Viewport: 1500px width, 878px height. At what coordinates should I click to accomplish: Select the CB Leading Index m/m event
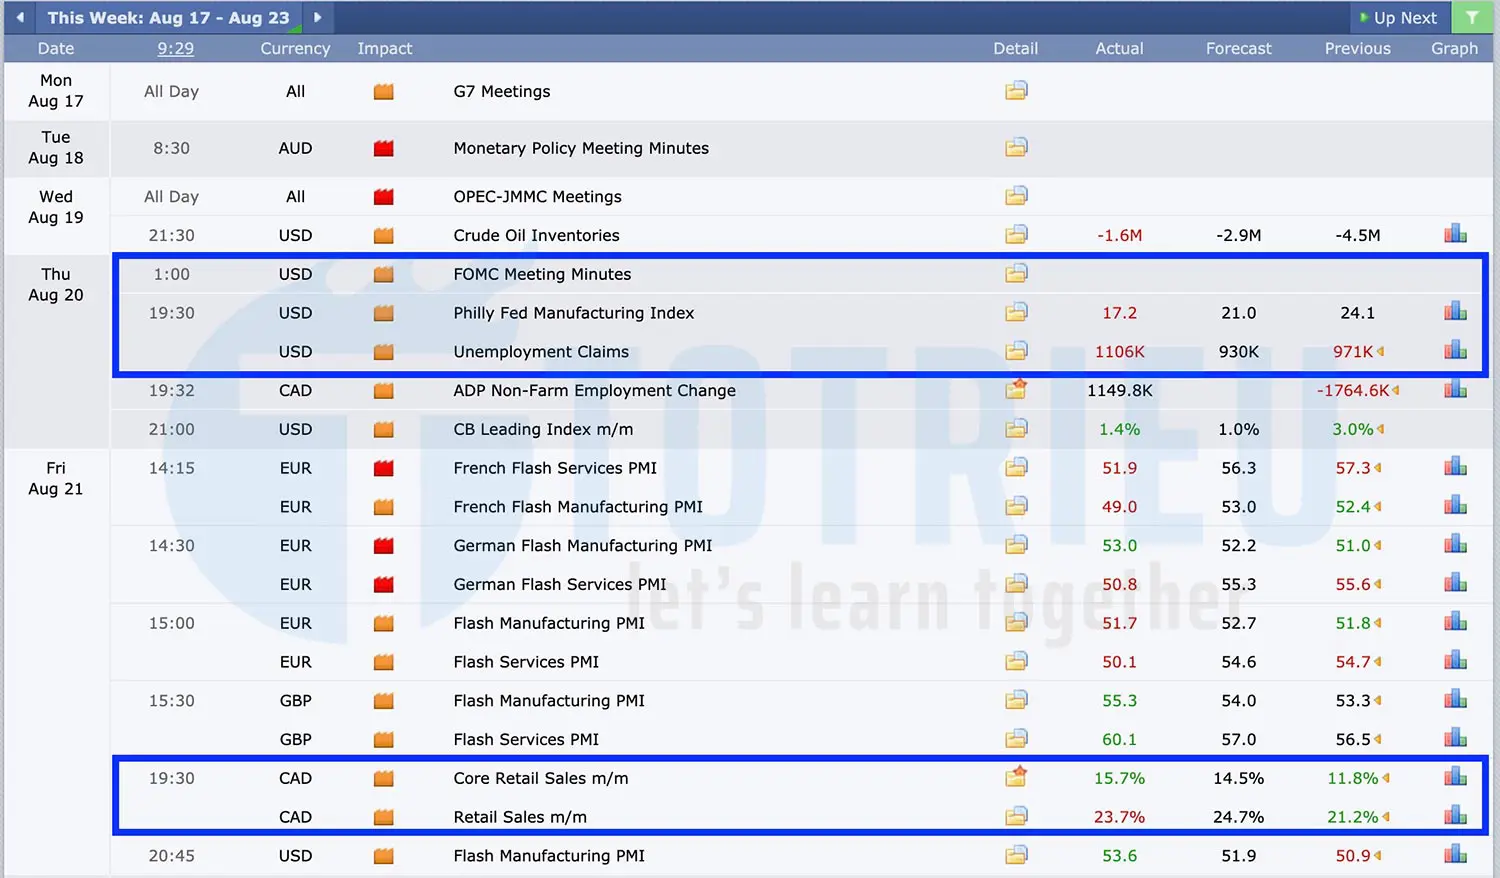tap(543, 429)
